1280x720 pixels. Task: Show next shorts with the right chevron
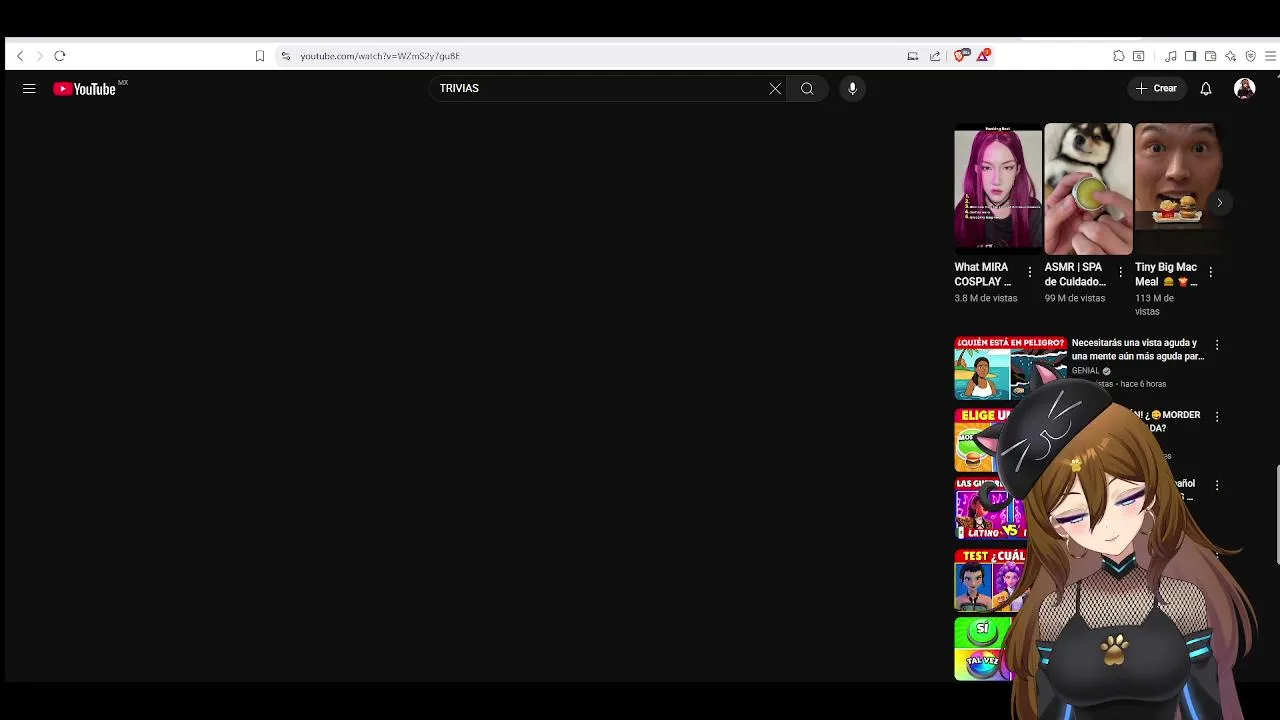coord(1219,202)
